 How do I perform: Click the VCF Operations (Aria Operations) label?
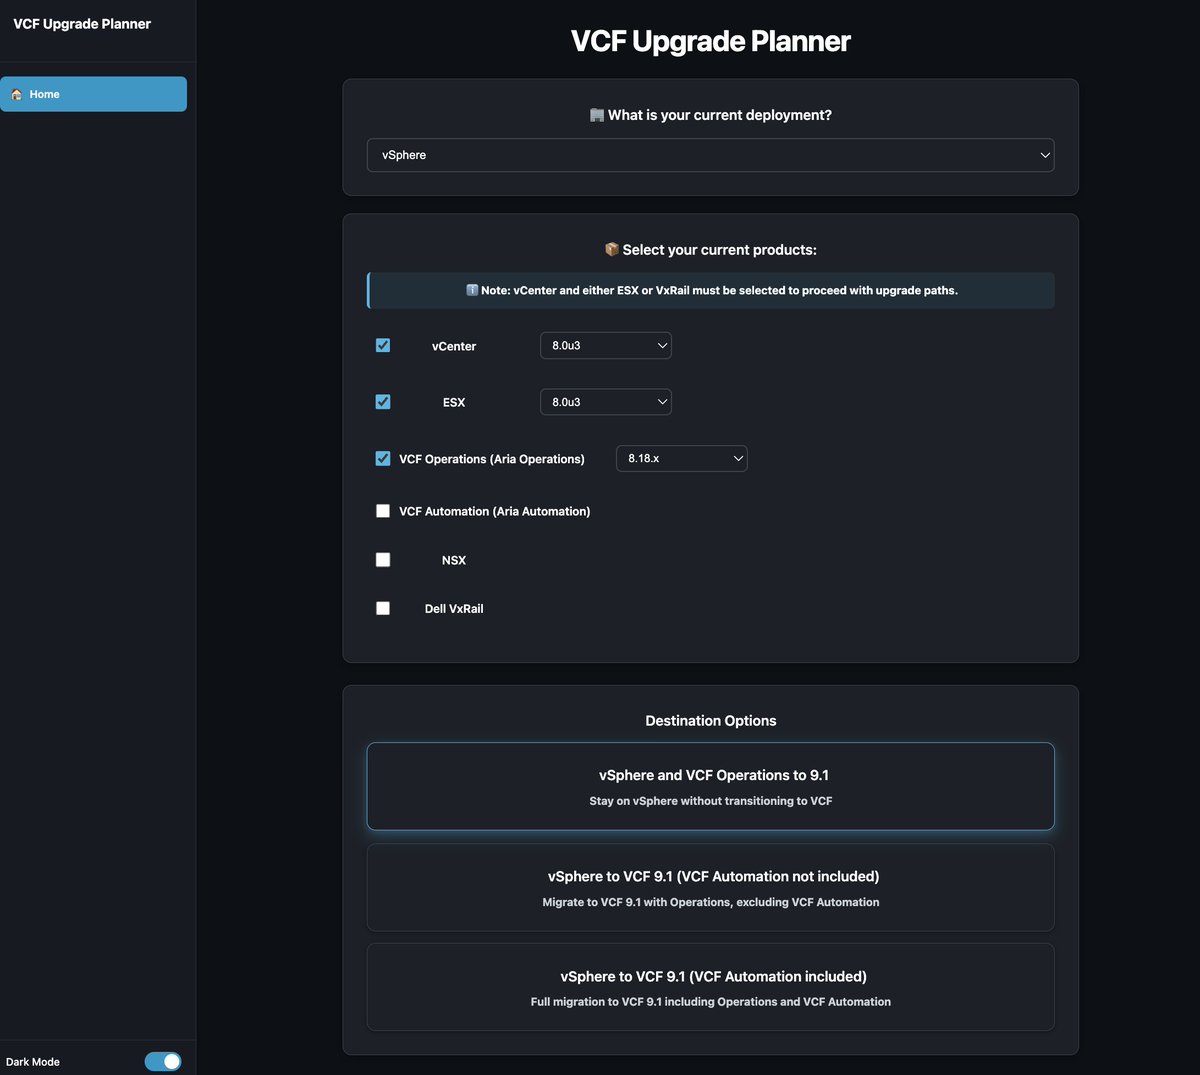click(x=492, y=459)
